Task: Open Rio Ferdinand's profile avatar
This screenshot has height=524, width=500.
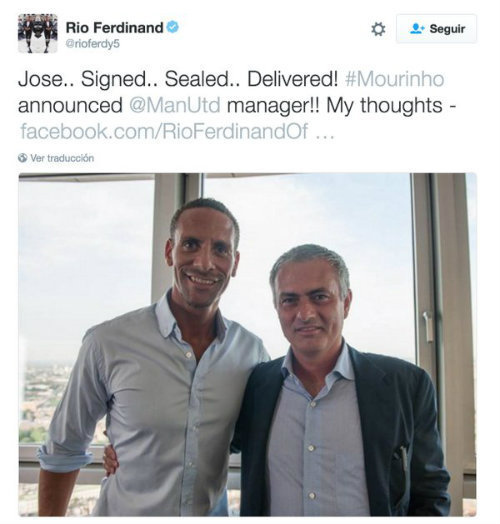Action: (x=38, y=33)
